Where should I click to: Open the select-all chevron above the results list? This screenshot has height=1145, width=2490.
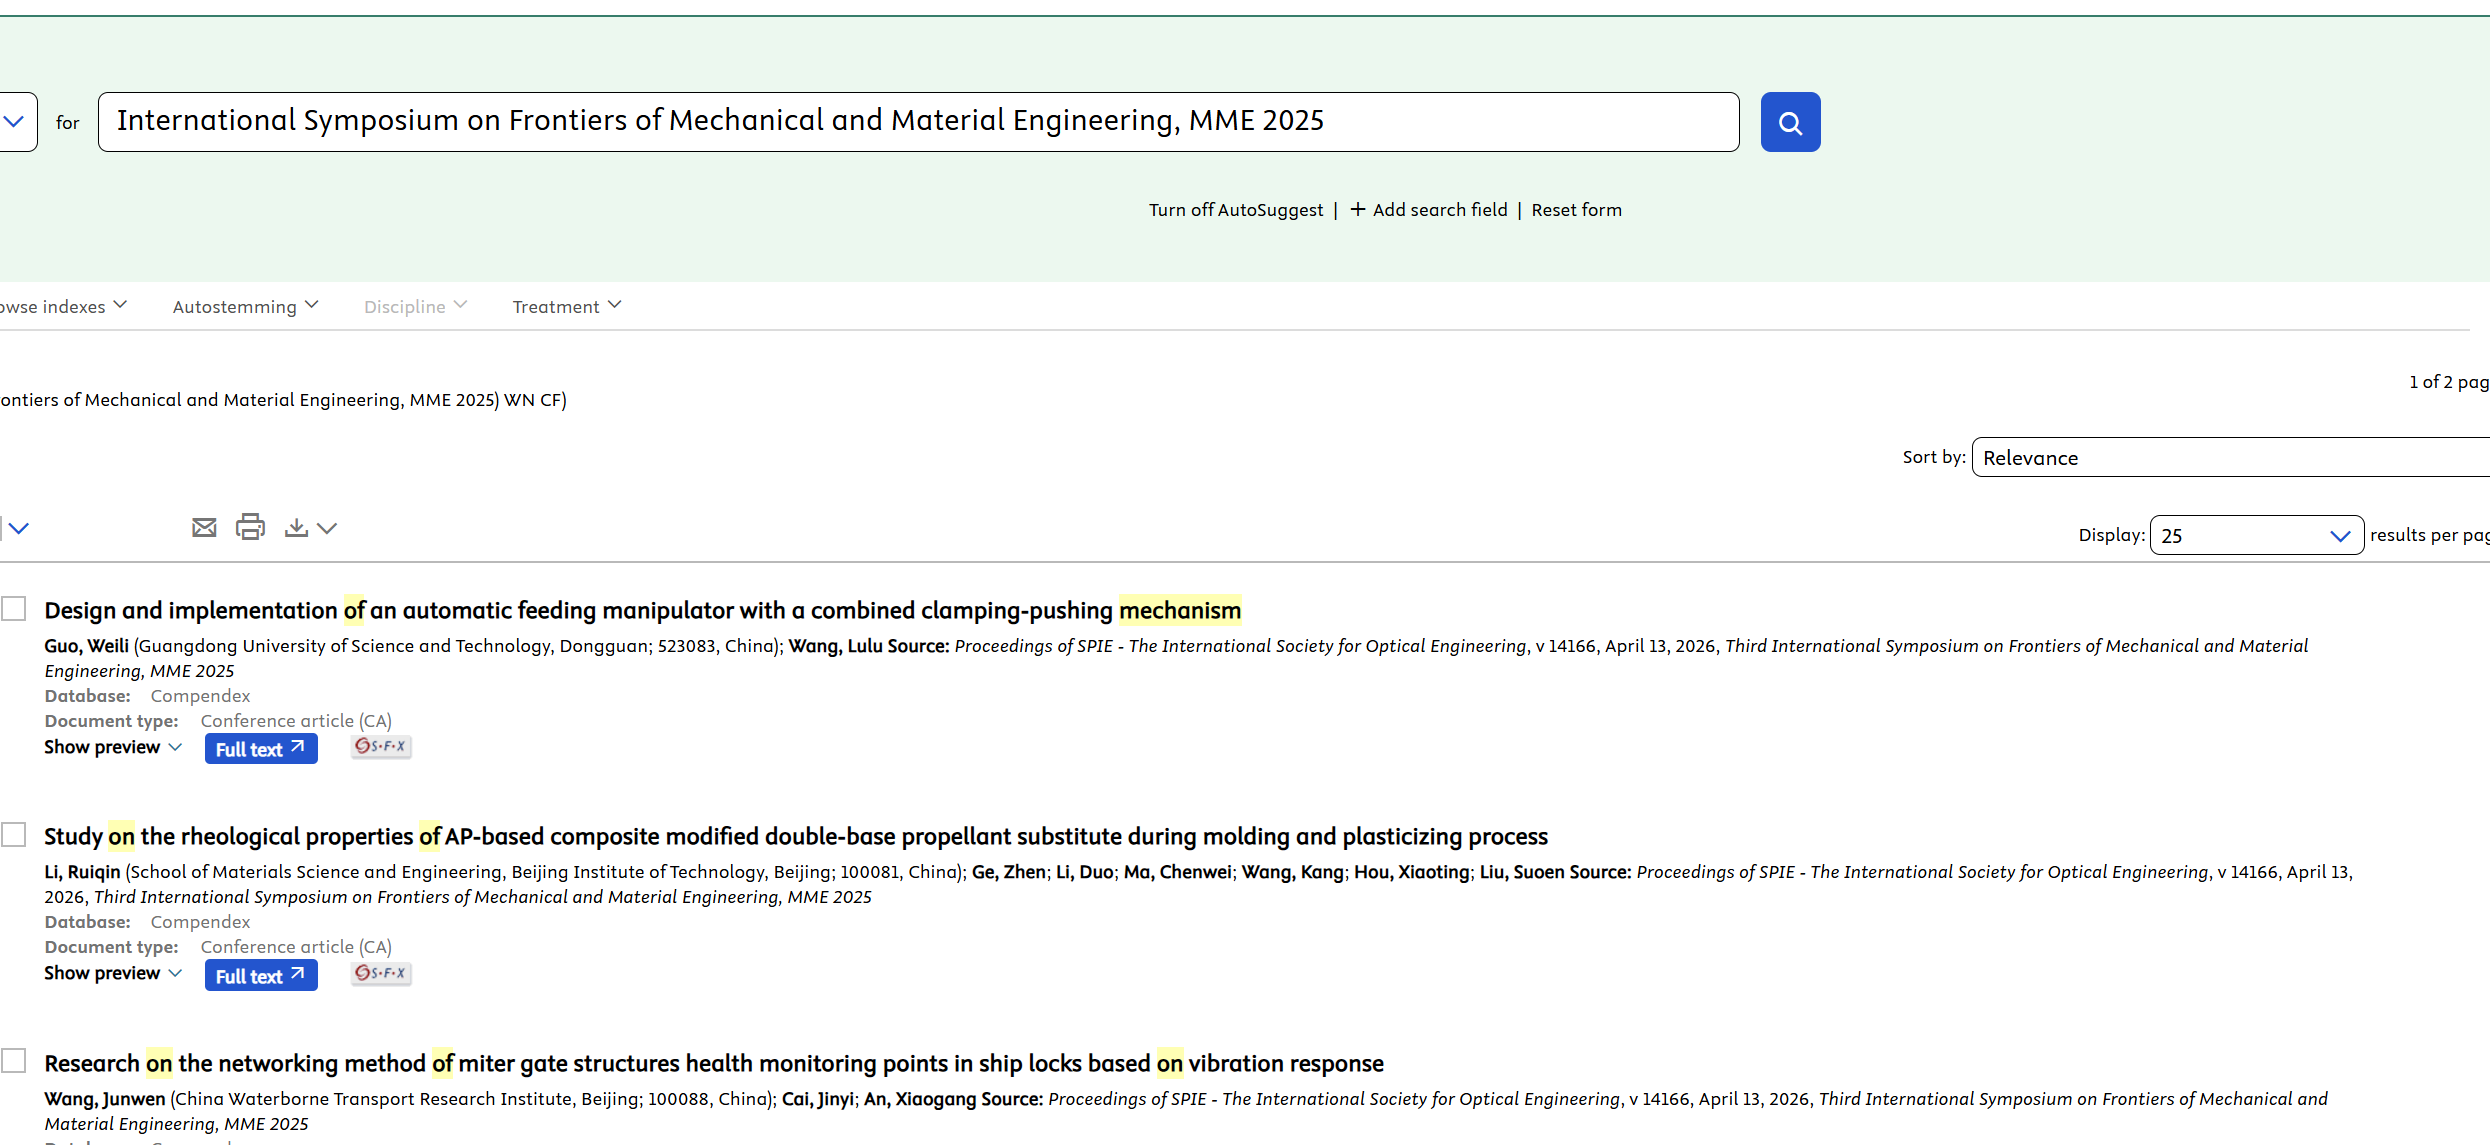pos(18,528)
